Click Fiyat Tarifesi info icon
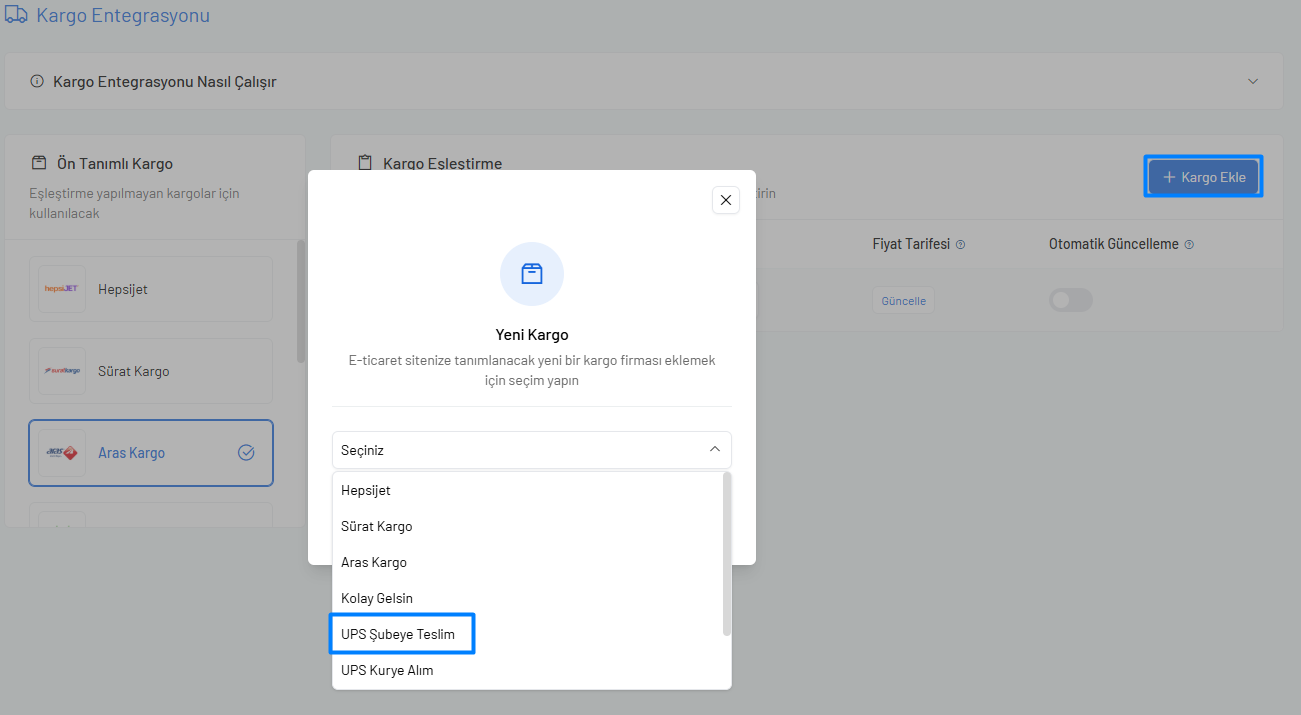The height and width of the screenshot is (715, 1301). [x=960, y=245]
